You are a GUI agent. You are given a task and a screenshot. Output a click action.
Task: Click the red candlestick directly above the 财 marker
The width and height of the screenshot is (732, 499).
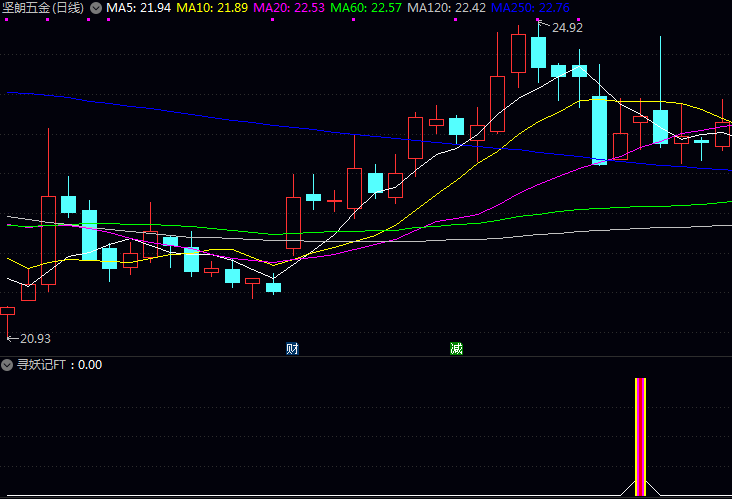(293, 222)
